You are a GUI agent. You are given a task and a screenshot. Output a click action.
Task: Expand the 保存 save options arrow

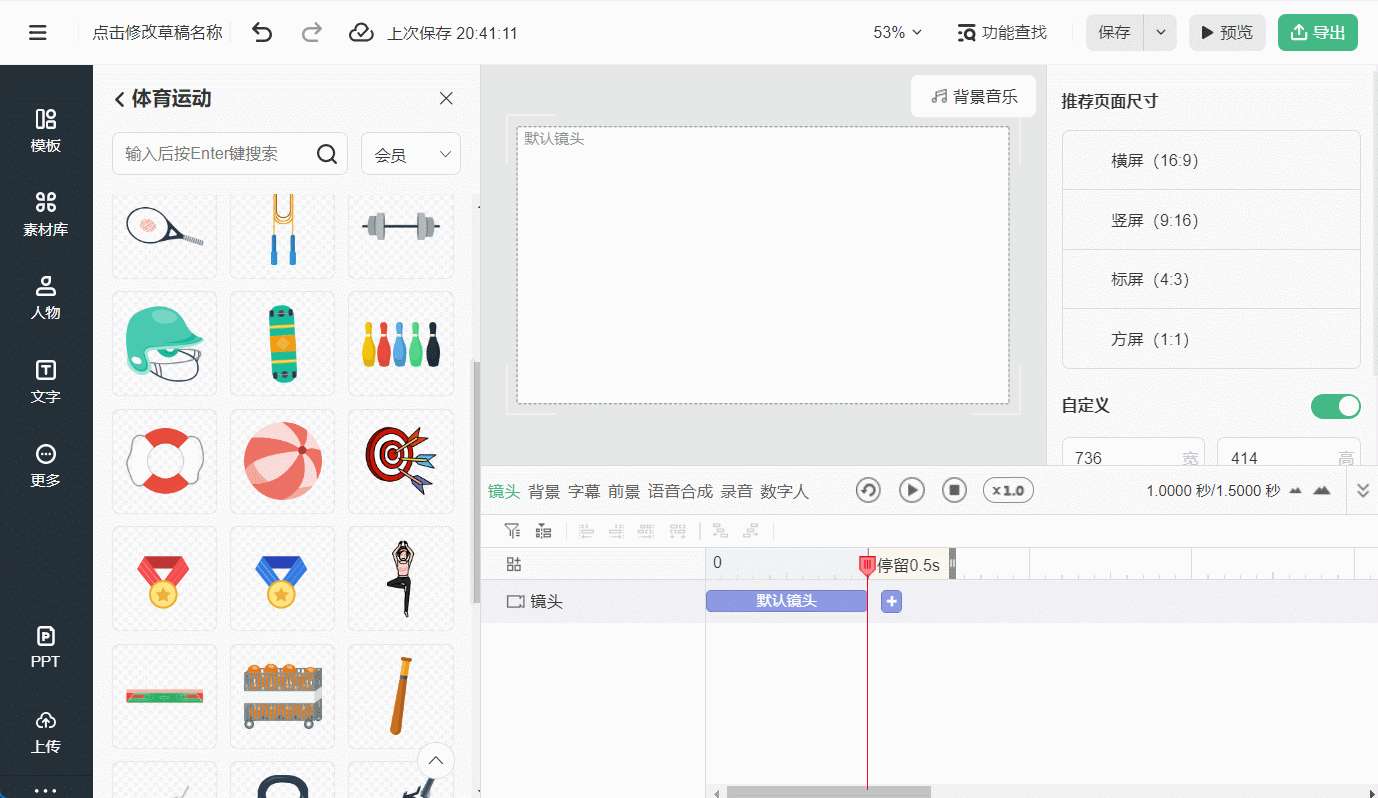[1160, 33]
